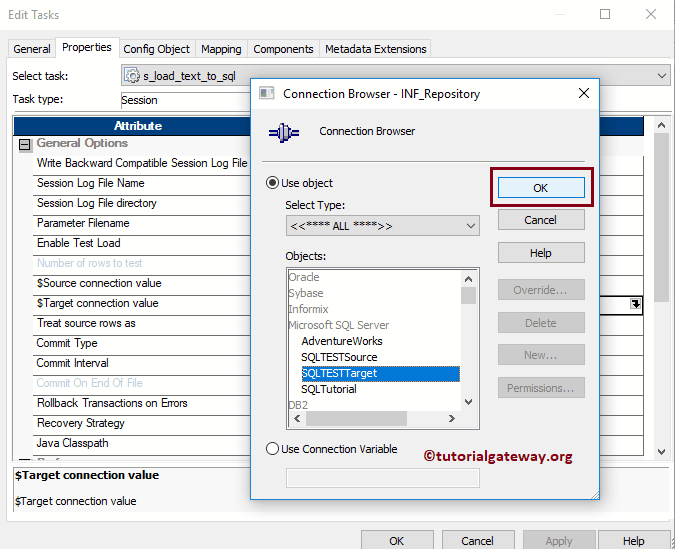The width and height of the screenshot is (675, 549).
Task: Click the attribute table scroll up arrow
Action: [661, 125]
